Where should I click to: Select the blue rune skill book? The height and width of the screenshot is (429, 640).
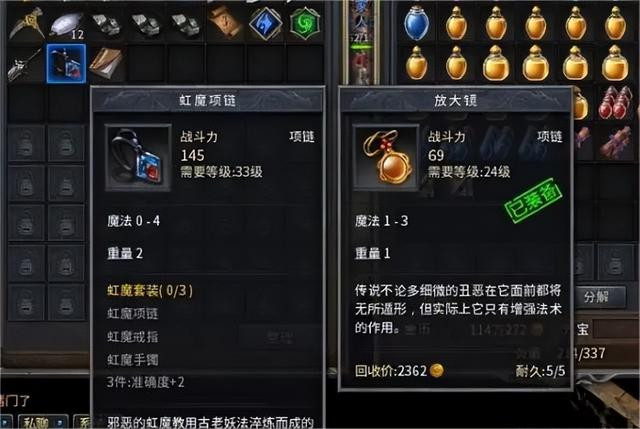click(x=266, y=23)
